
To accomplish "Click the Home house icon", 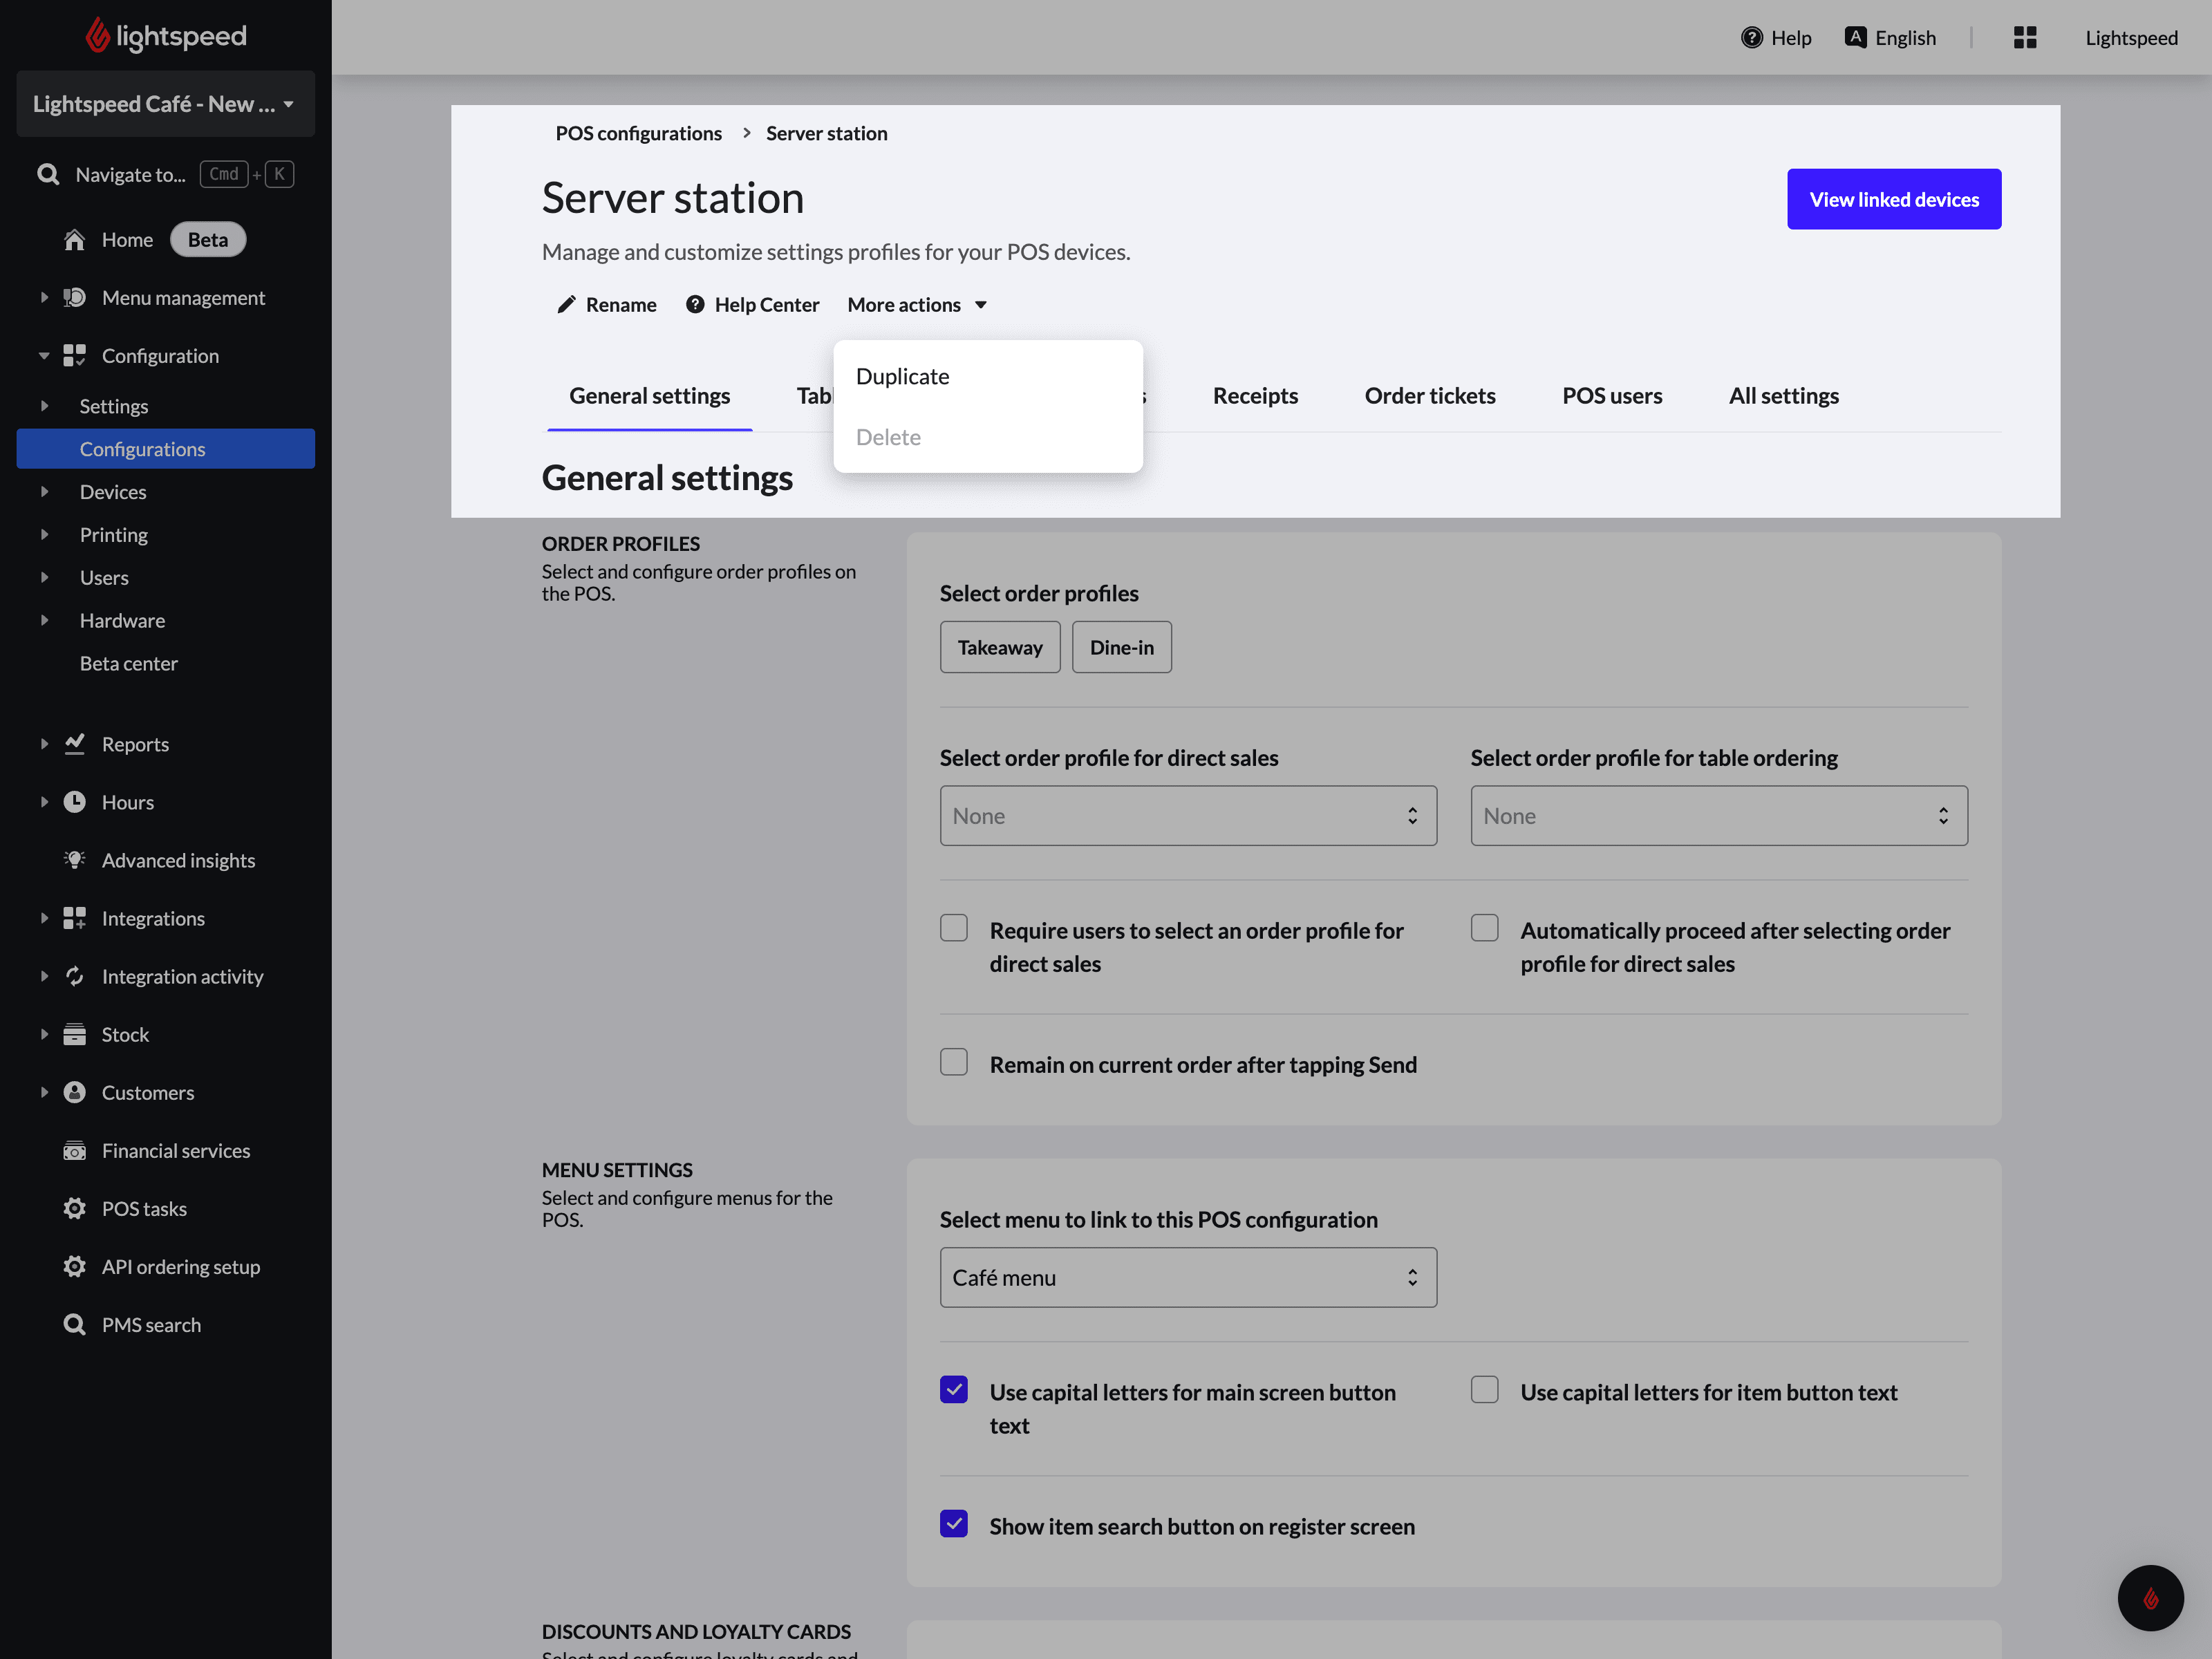I will coord(75,240).
